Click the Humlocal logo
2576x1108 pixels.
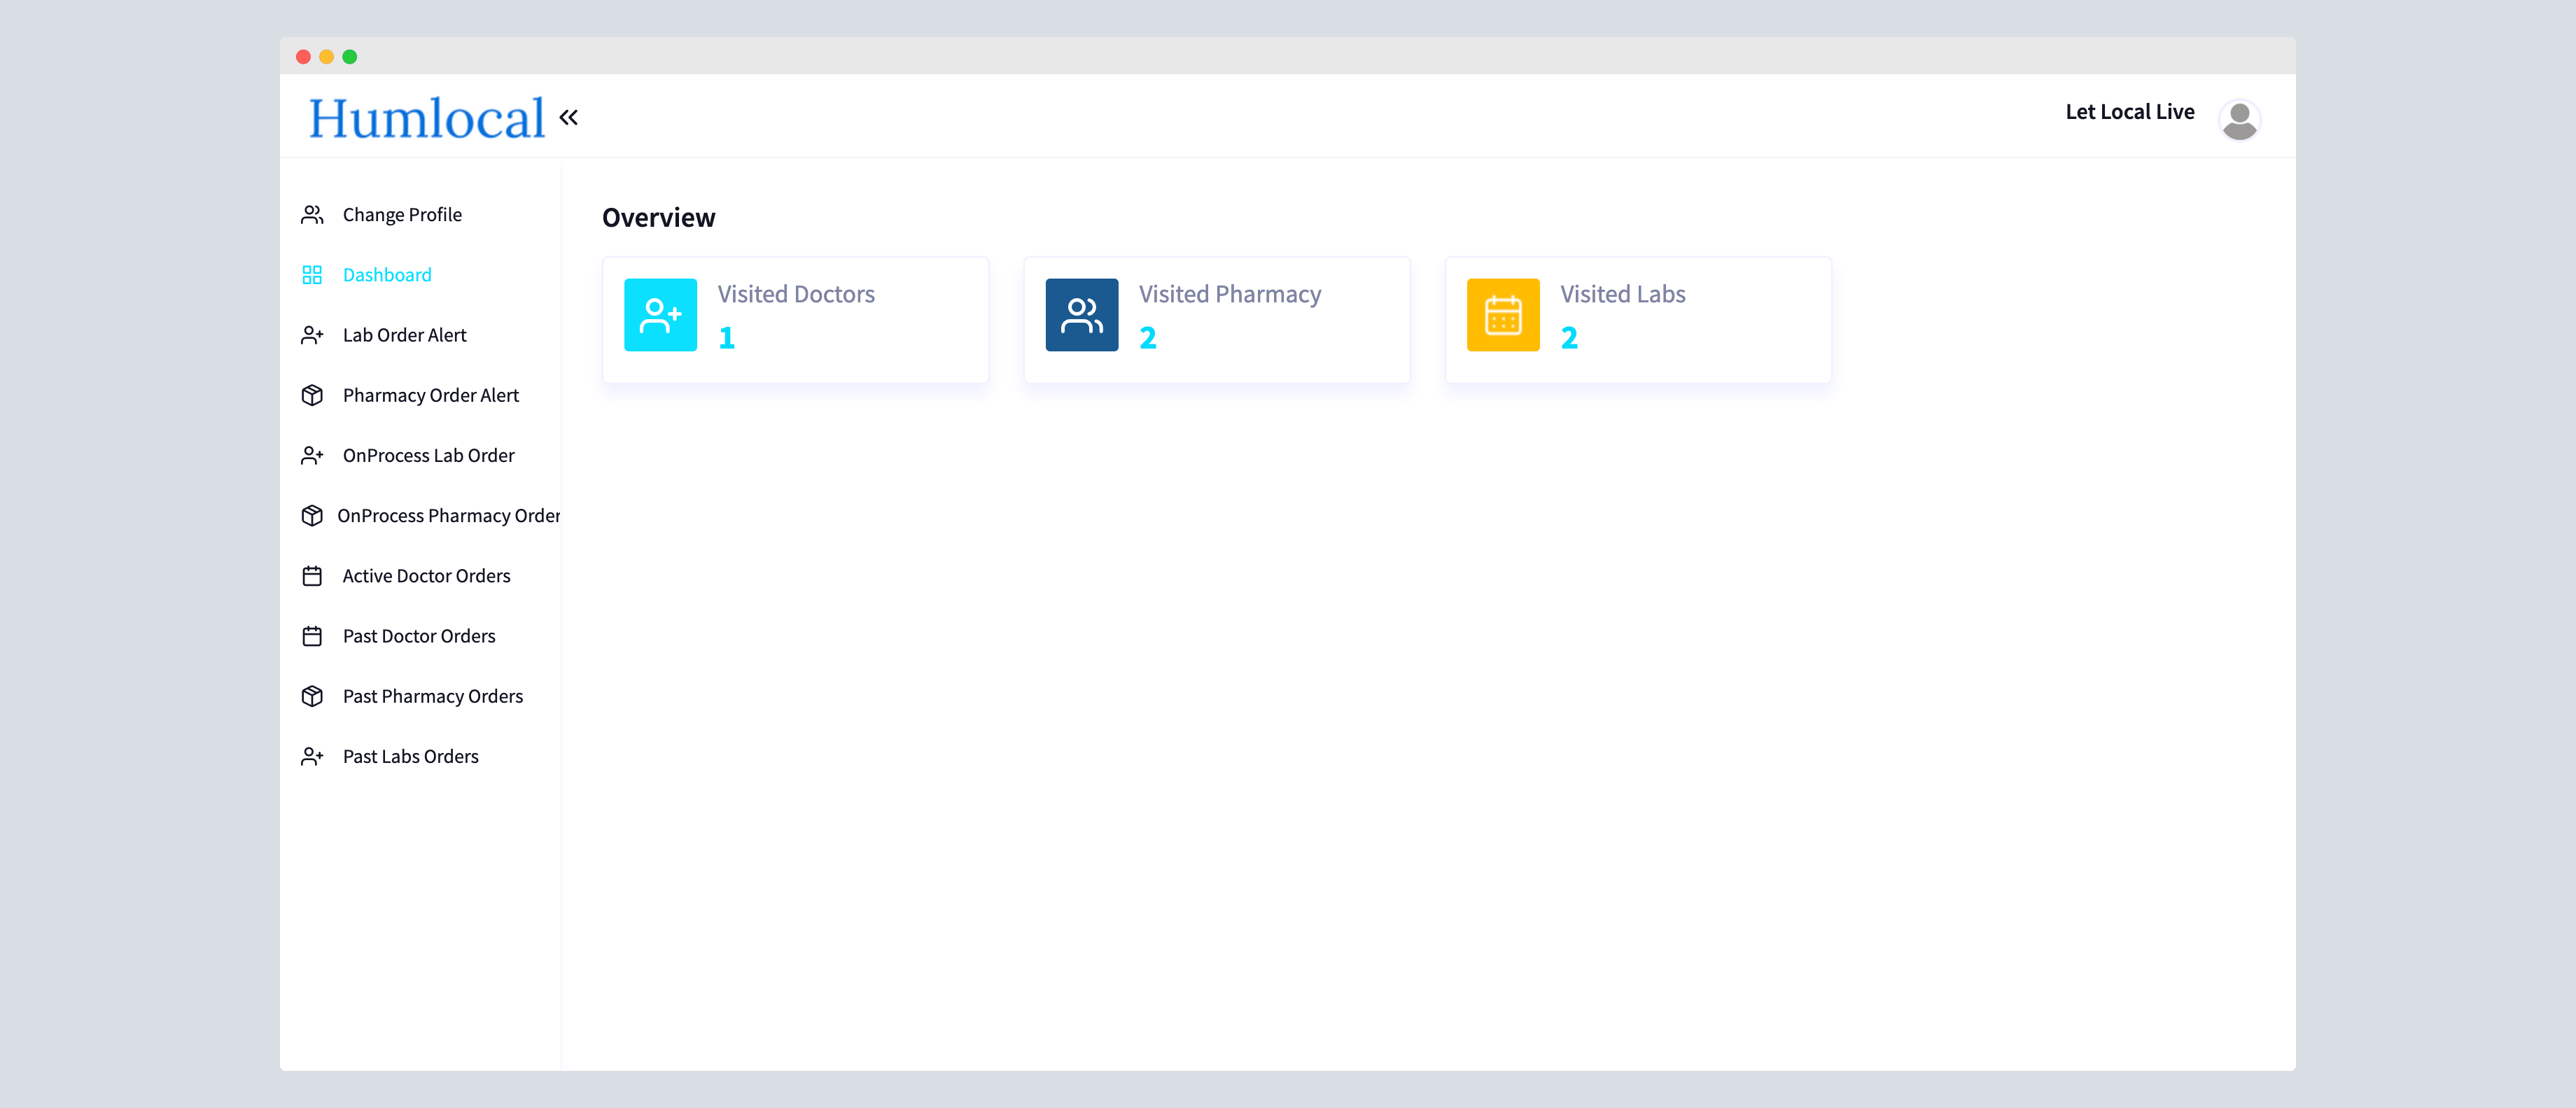tap(427, 118)
